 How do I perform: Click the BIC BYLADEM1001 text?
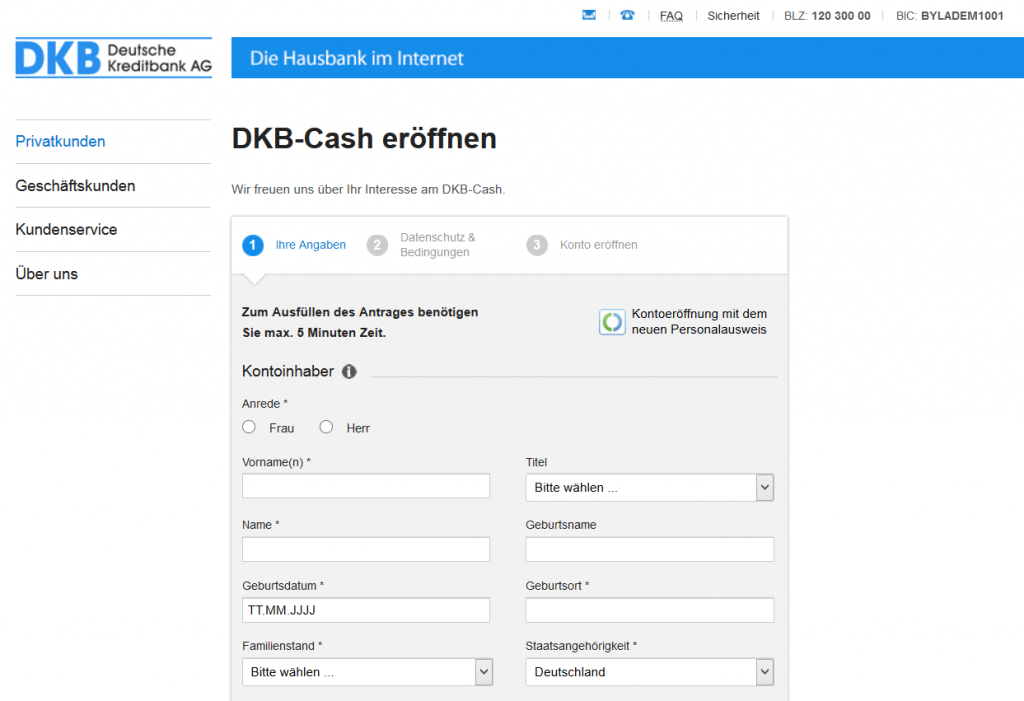(x=950, y=16)
